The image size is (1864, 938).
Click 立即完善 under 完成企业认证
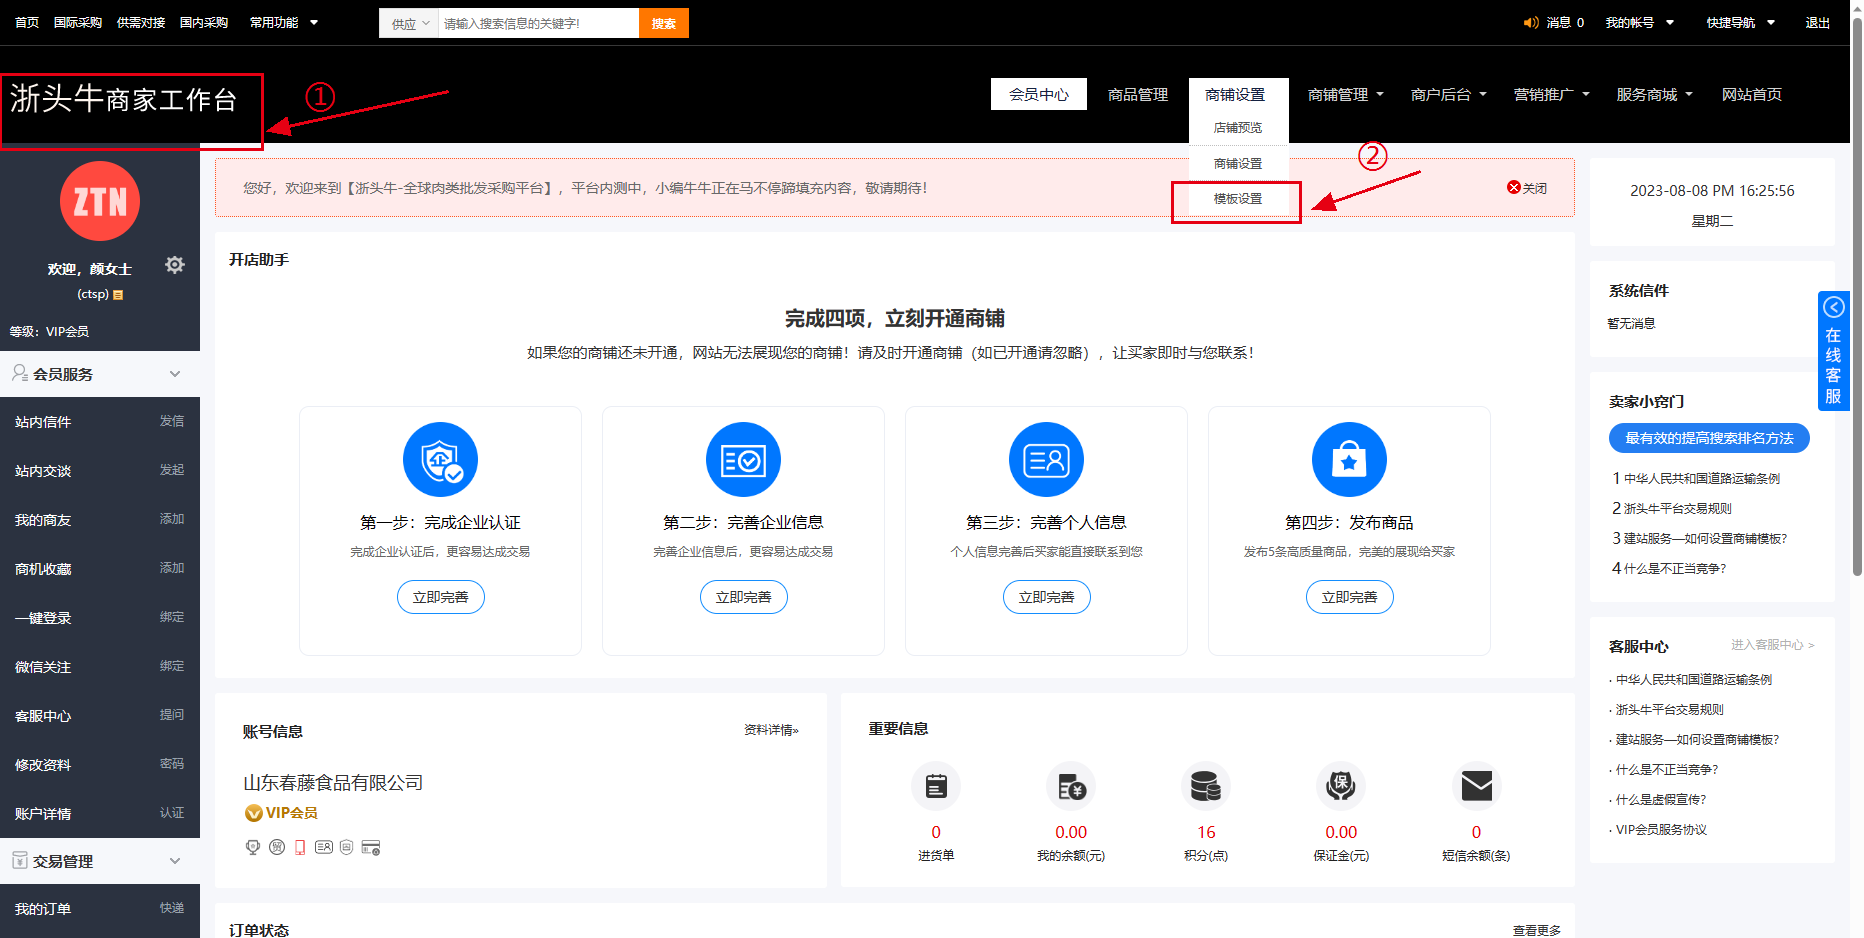[440, 597]
